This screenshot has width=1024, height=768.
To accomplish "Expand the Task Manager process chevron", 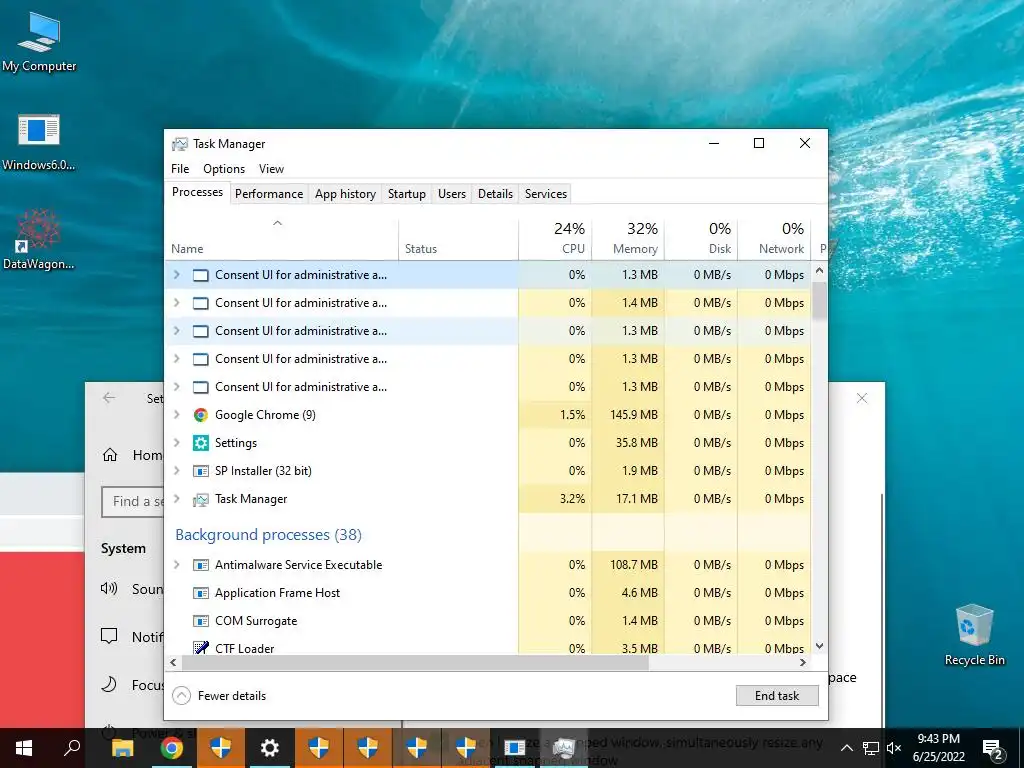I will (x=176, y=499).
